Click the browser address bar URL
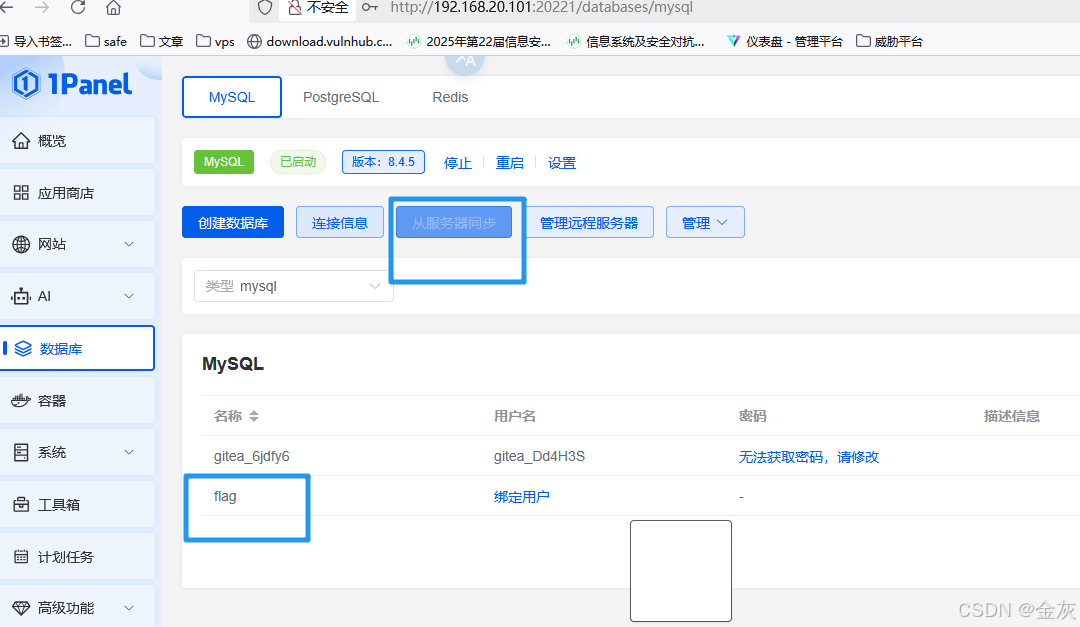 pos(541,8)
